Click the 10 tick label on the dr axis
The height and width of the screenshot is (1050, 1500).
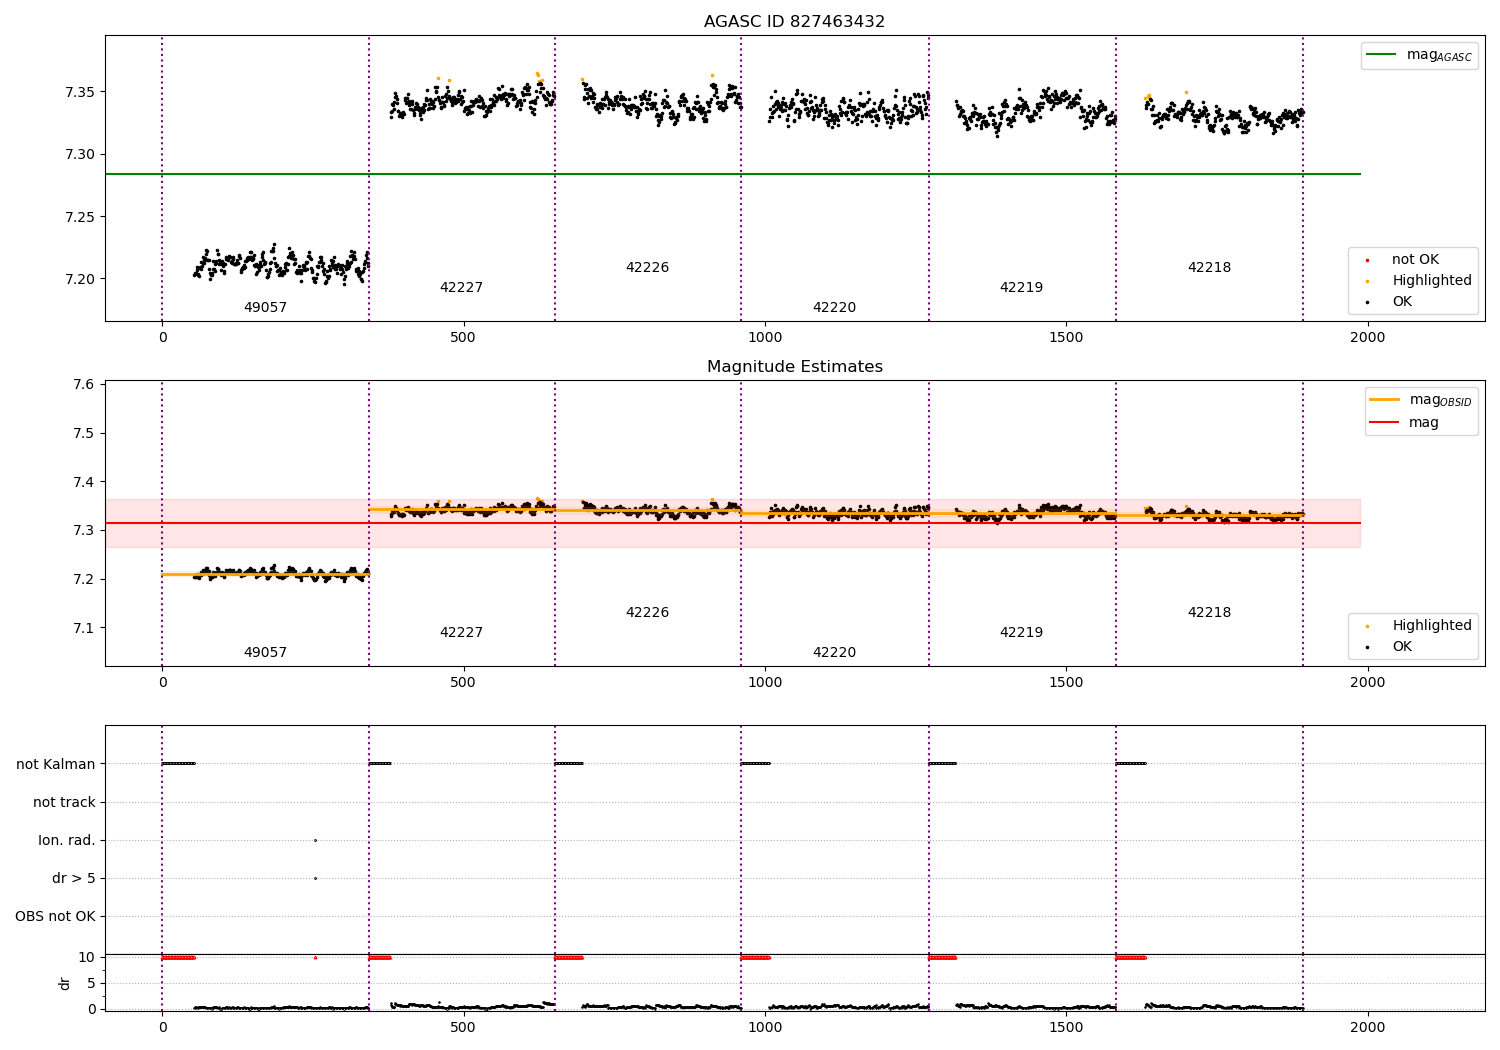[x=87, y=957]
